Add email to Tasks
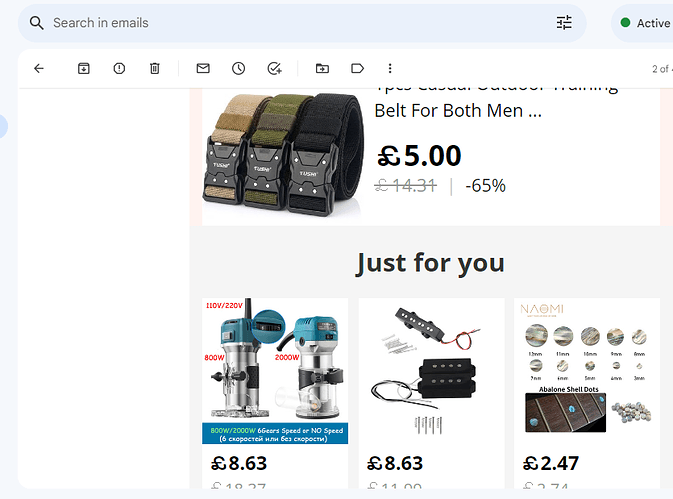 click(x=274, y=68)
